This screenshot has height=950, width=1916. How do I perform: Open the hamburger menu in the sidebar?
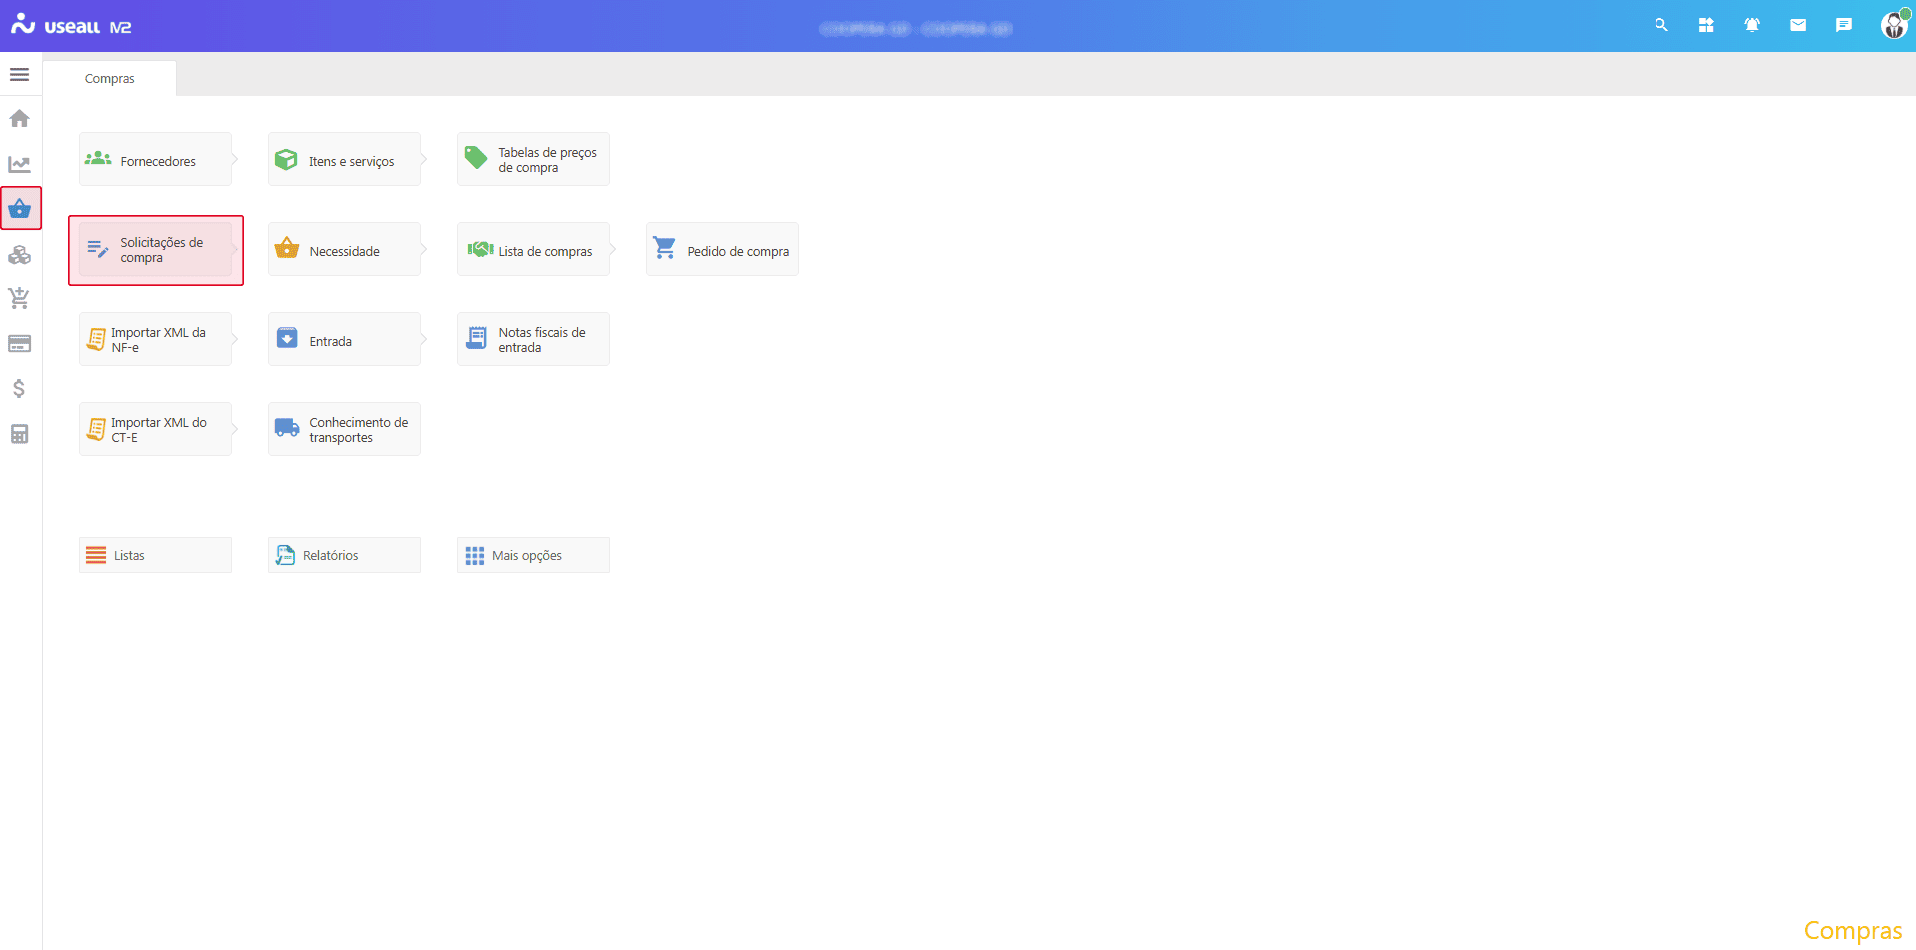coord(19,75)
